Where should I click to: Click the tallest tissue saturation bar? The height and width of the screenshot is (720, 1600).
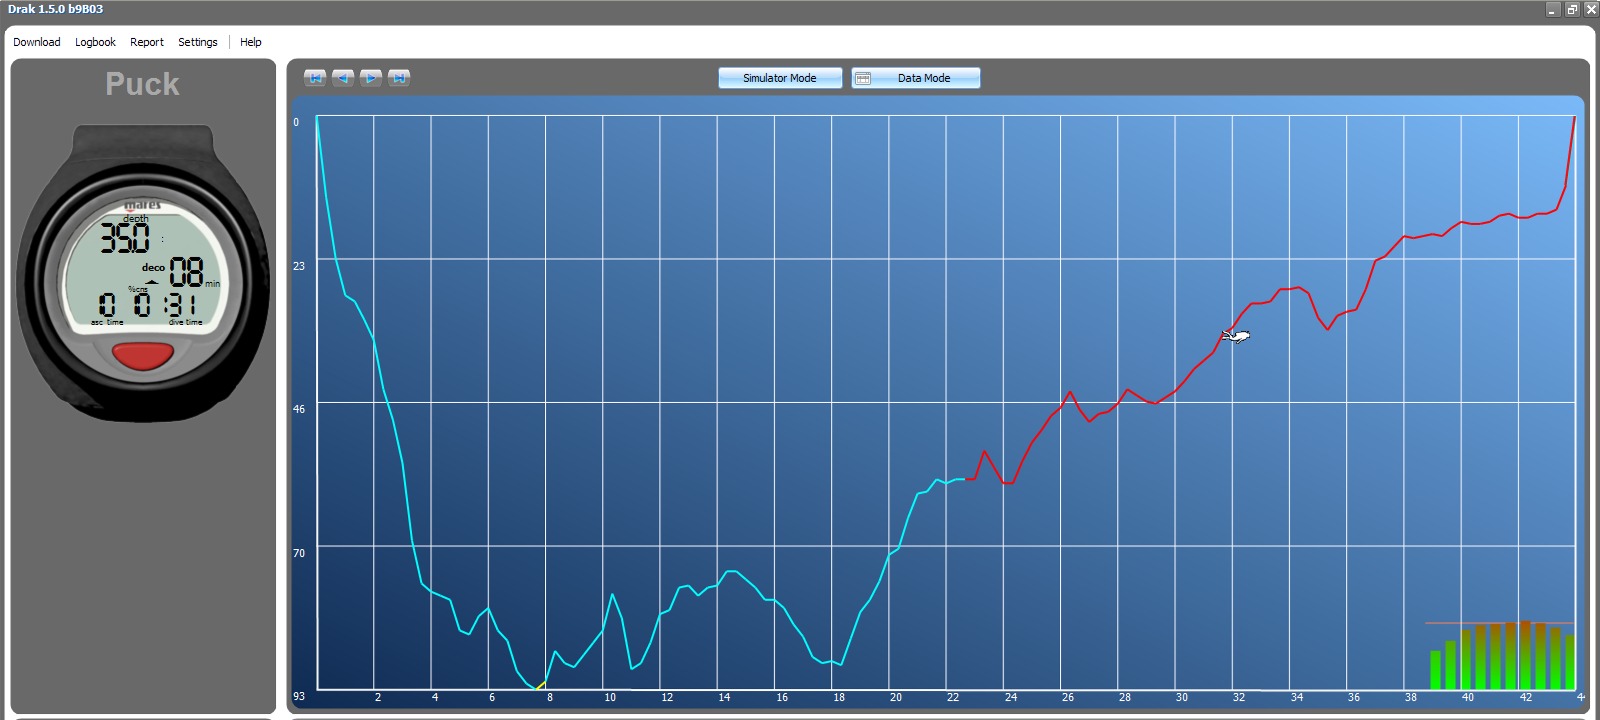tap(1525, 655)
